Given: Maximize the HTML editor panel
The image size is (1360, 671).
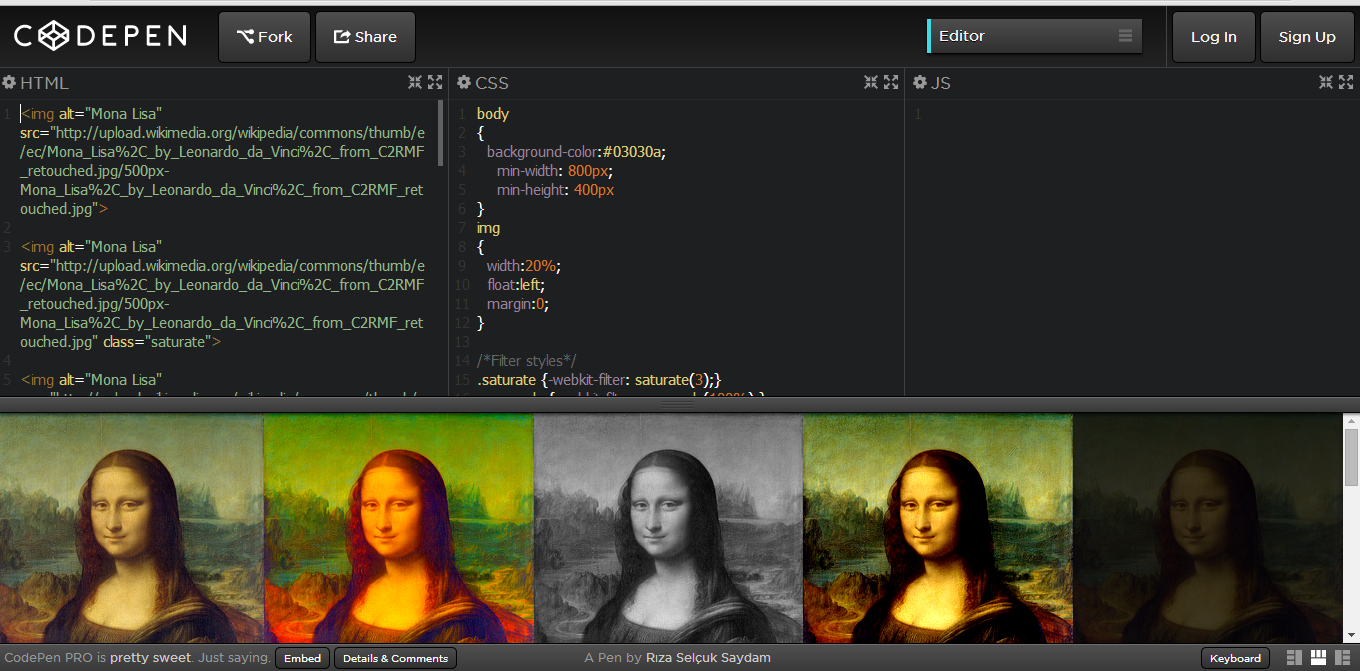Looking at the screenshot, I should (435, 82).
